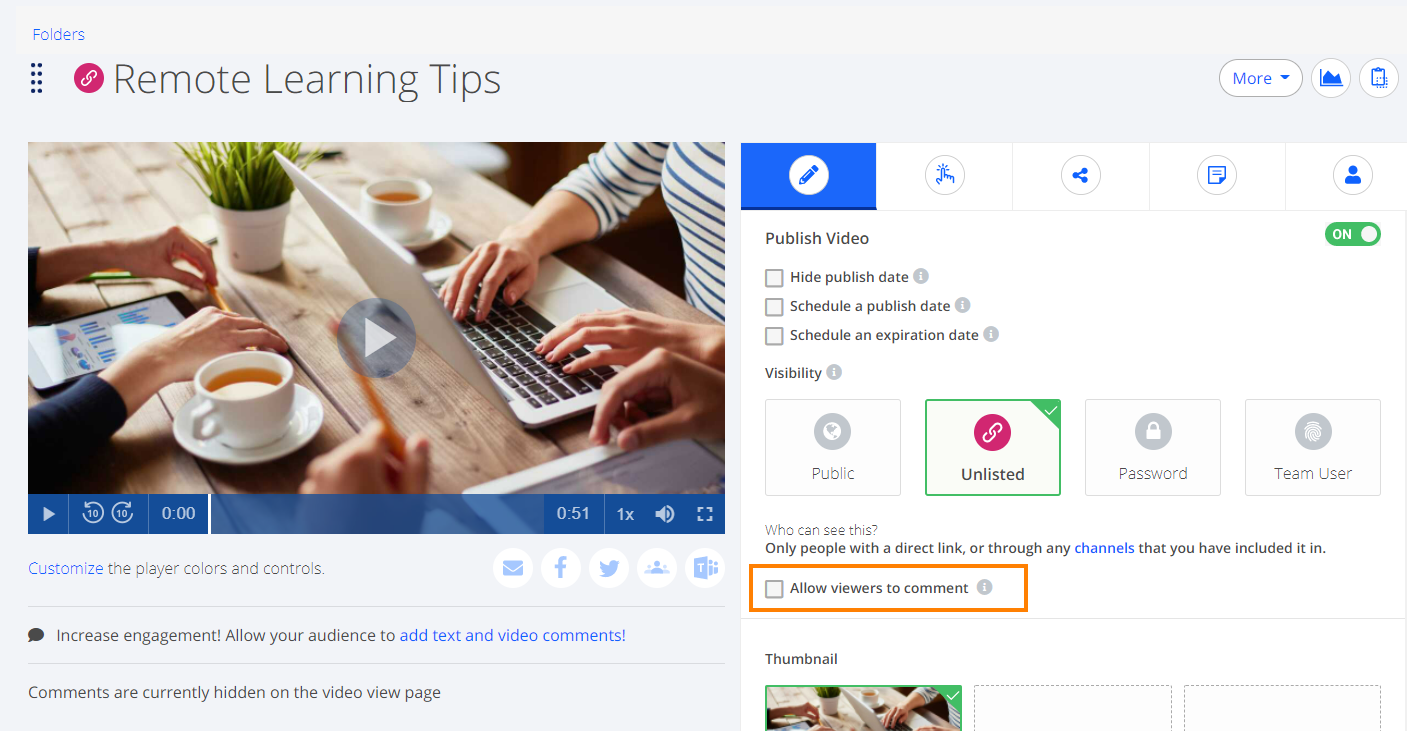
Task: Switch to the interactivity hand-tap tab
Action: coord(944,176)
